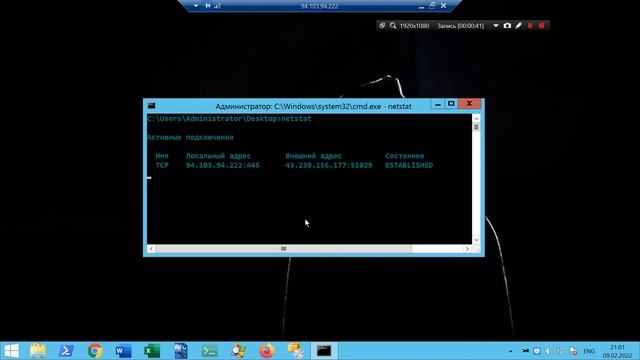Click the netstat command text in the prompt

[296, 118]
